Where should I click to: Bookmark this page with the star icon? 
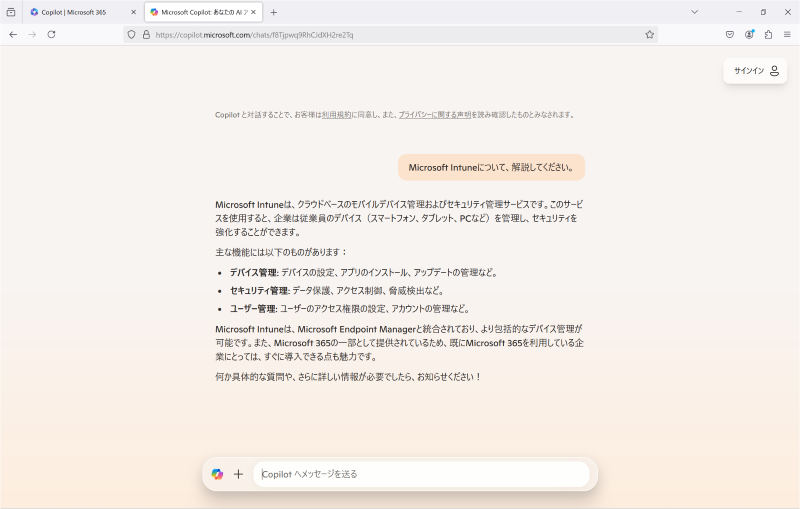649,35
